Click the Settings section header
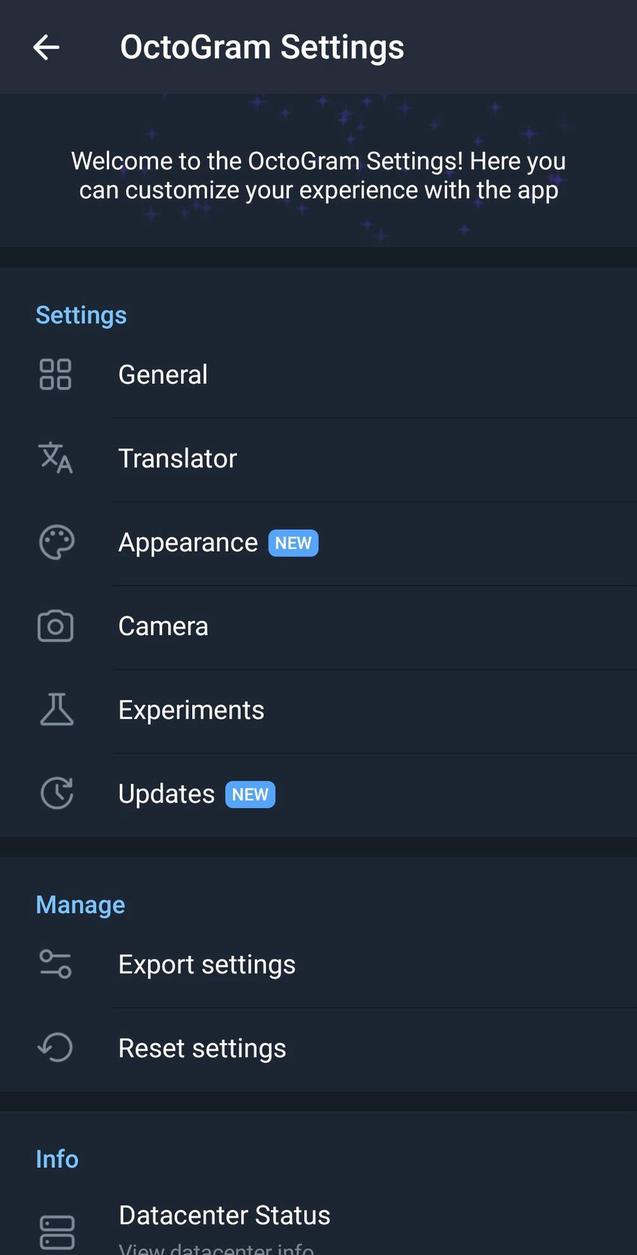This screenshot has height=1255, width=637. coord(81,315)
